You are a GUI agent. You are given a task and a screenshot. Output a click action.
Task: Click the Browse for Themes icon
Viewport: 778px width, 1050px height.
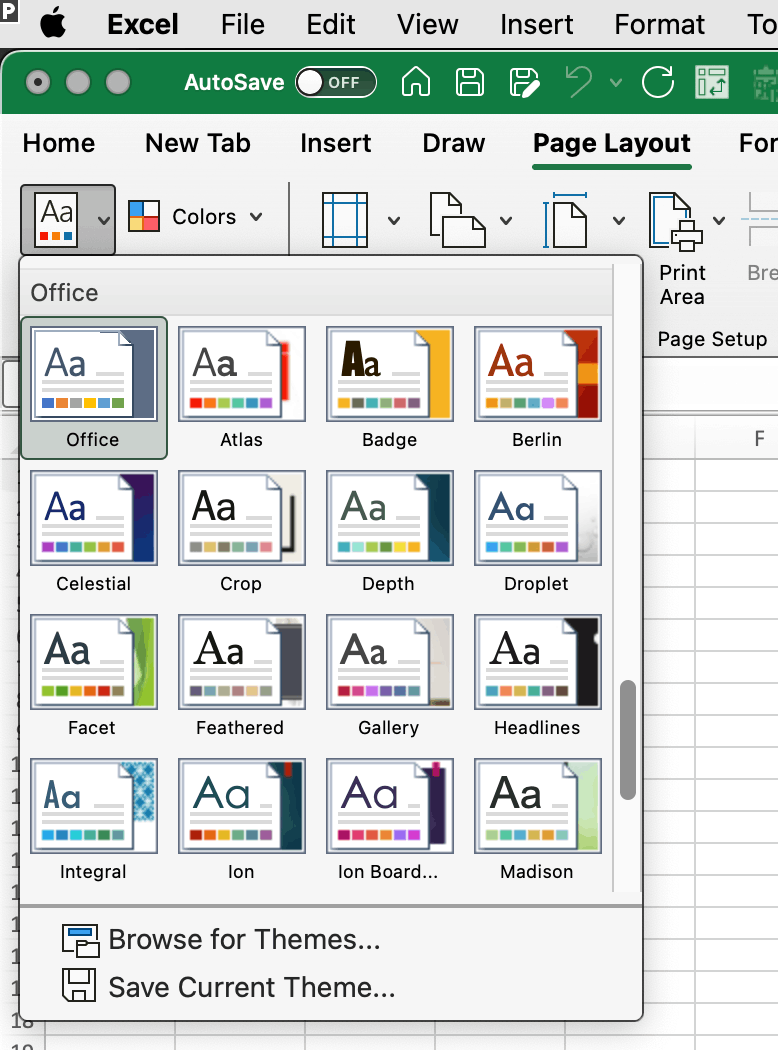tap(80, 940)
